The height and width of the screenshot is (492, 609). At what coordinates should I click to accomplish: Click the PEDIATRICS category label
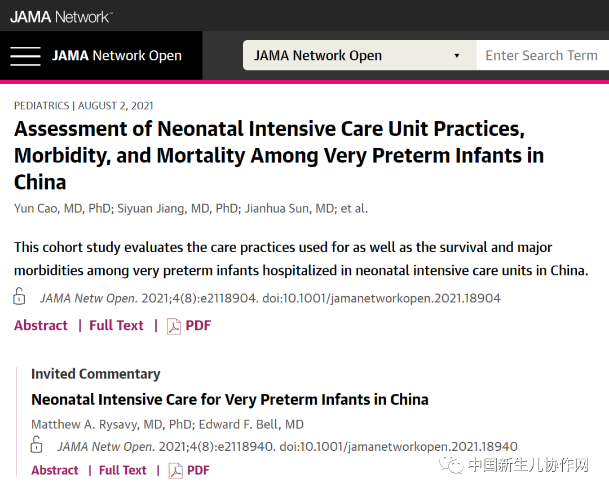[x=42, y=106]
